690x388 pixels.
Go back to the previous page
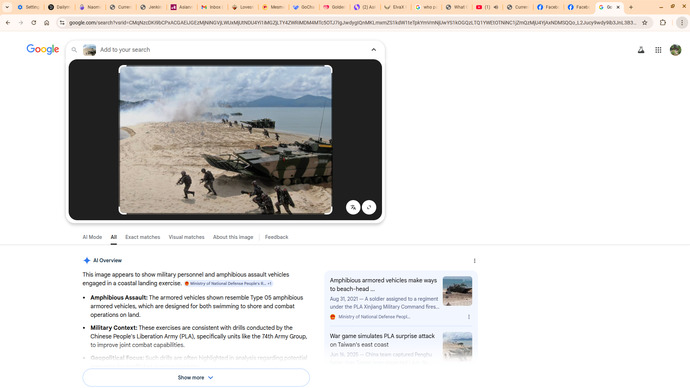pos(8,22)
